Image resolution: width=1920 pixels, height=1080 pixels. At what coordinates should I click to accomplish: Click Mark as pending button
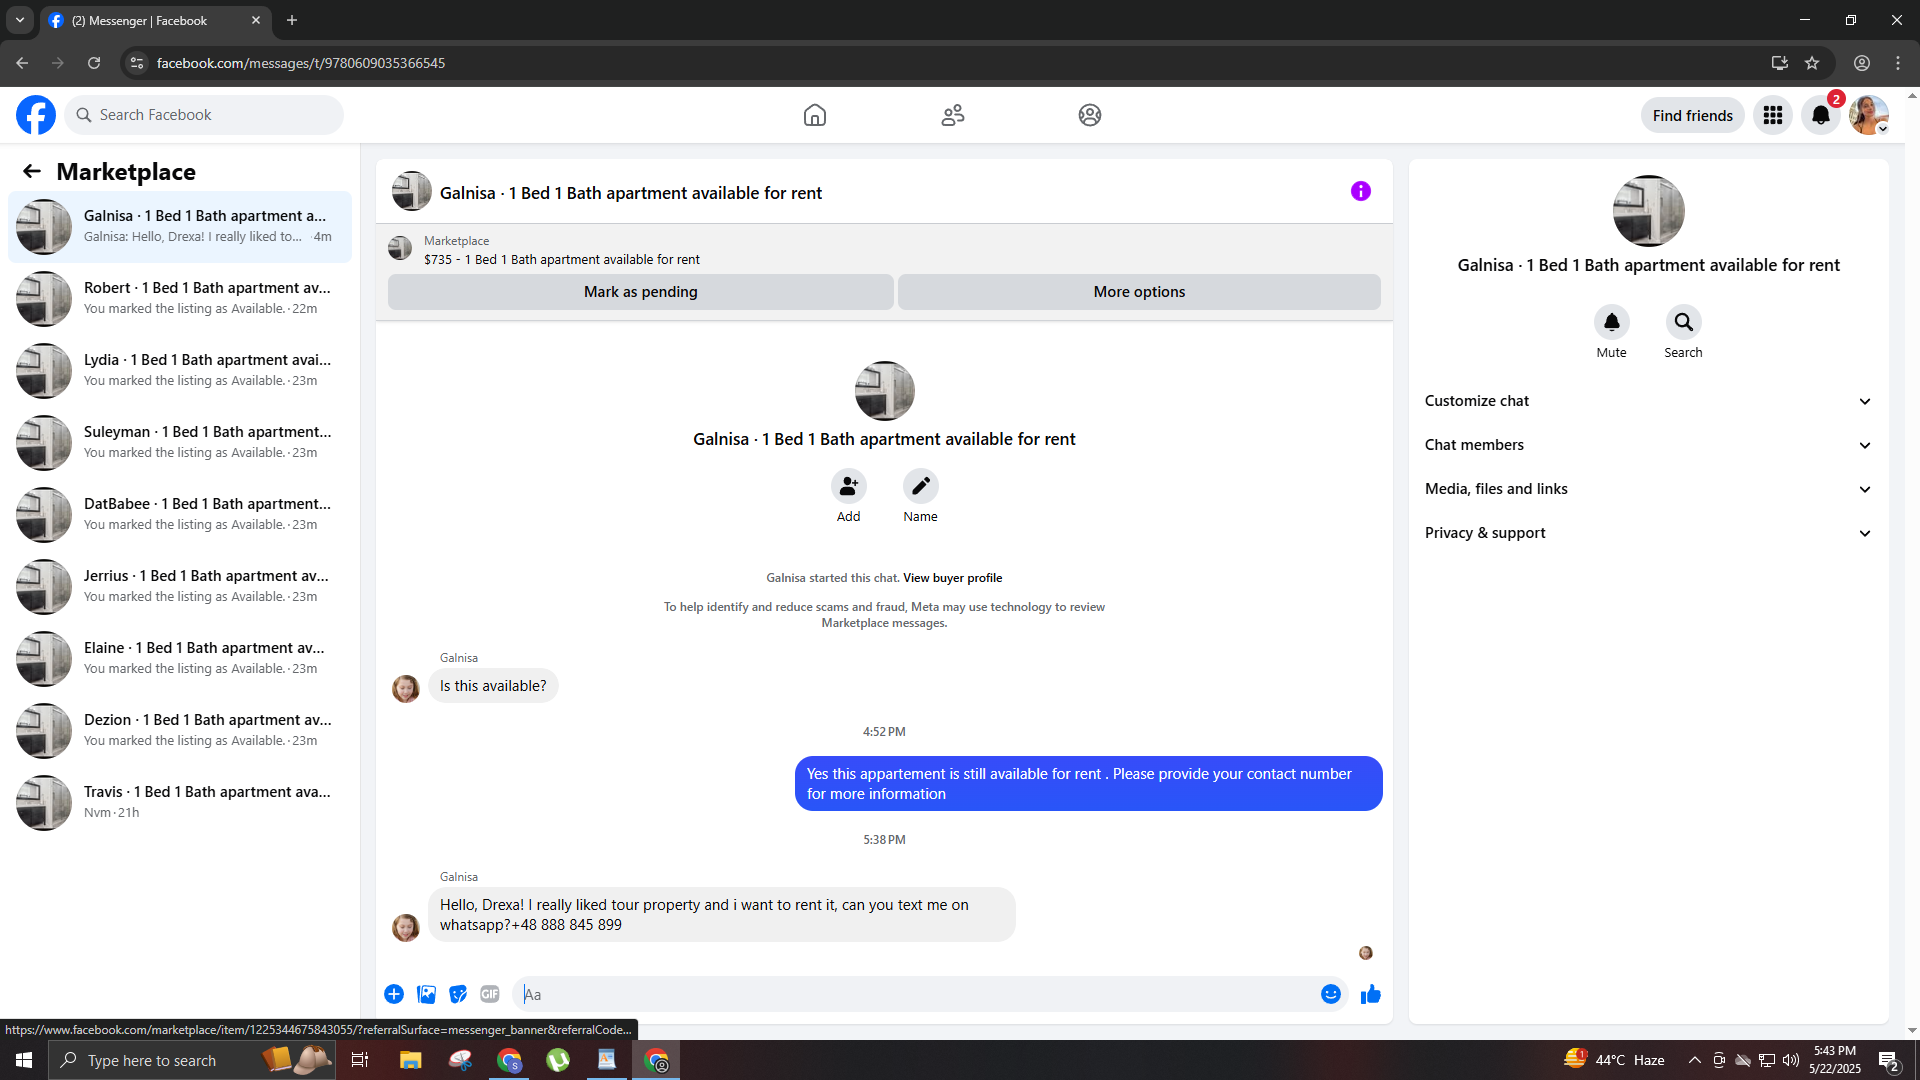pos(641,292)
